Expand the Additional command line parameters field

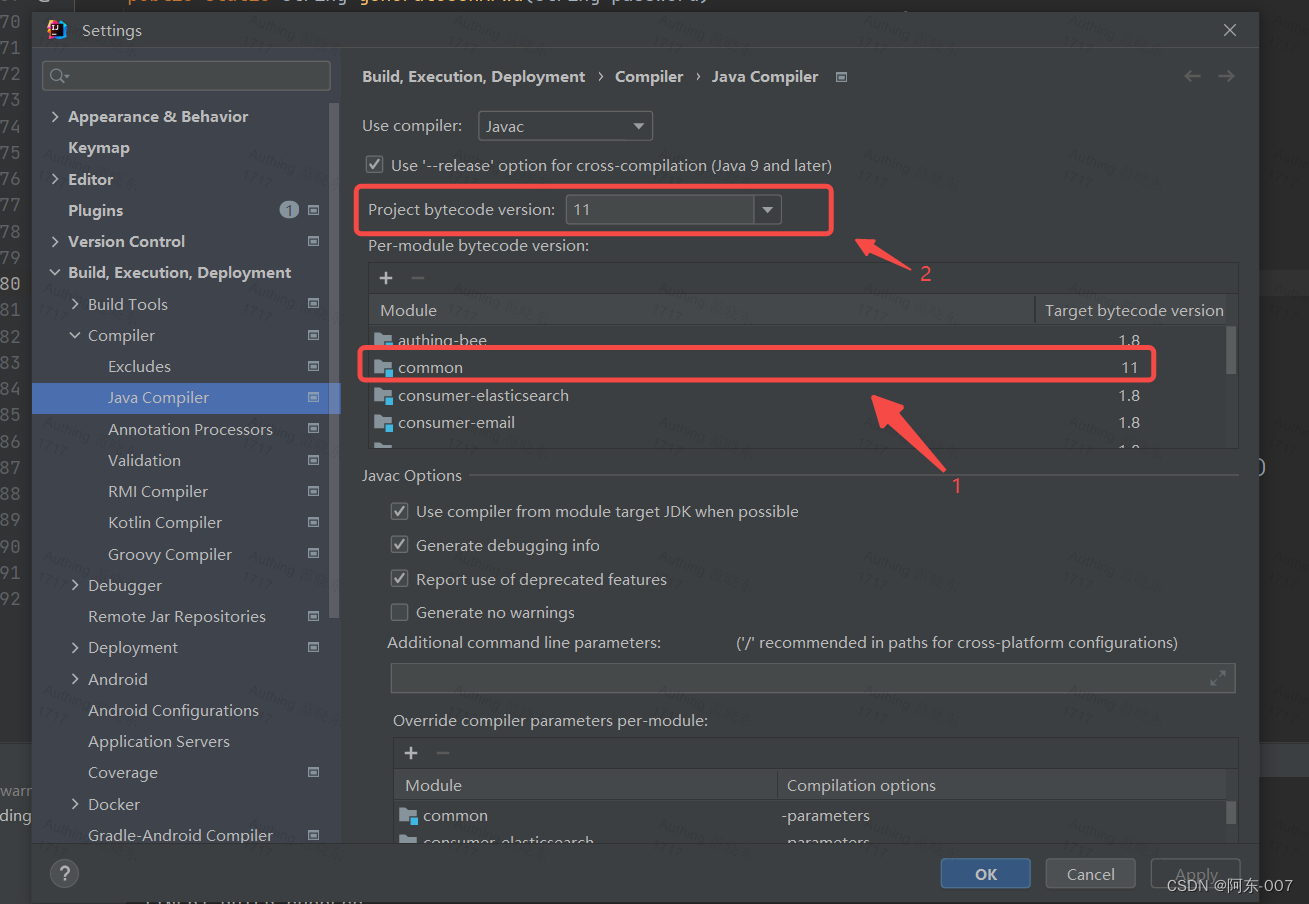[1217, 678]
